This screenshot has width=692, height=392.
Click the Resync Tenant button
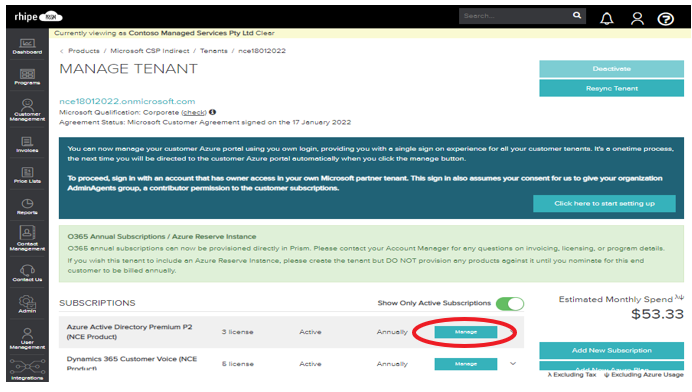tap(611, 88)
